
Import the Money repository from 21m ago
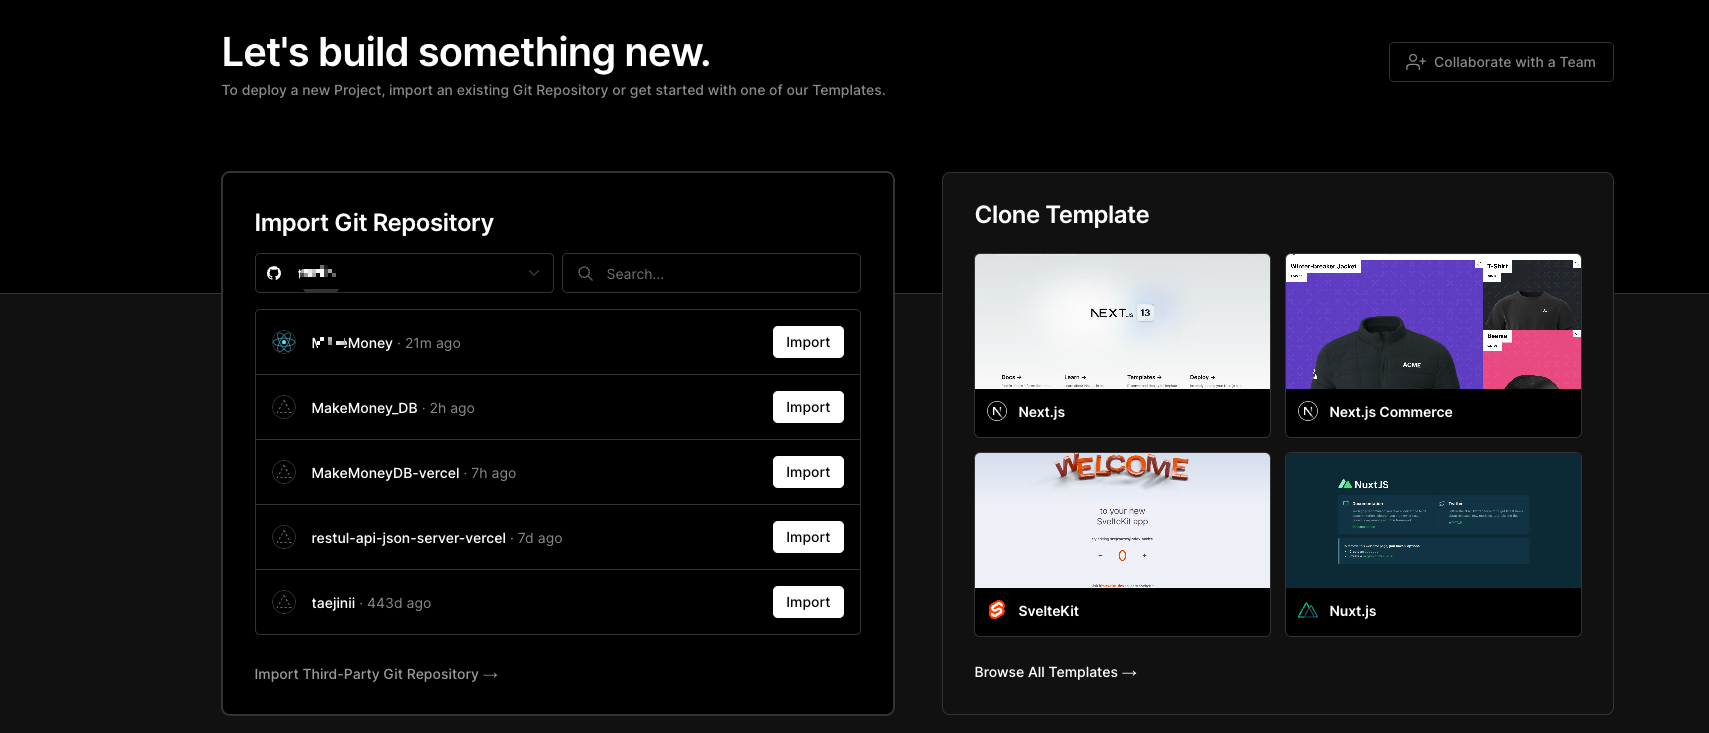(x=808, y=342)
